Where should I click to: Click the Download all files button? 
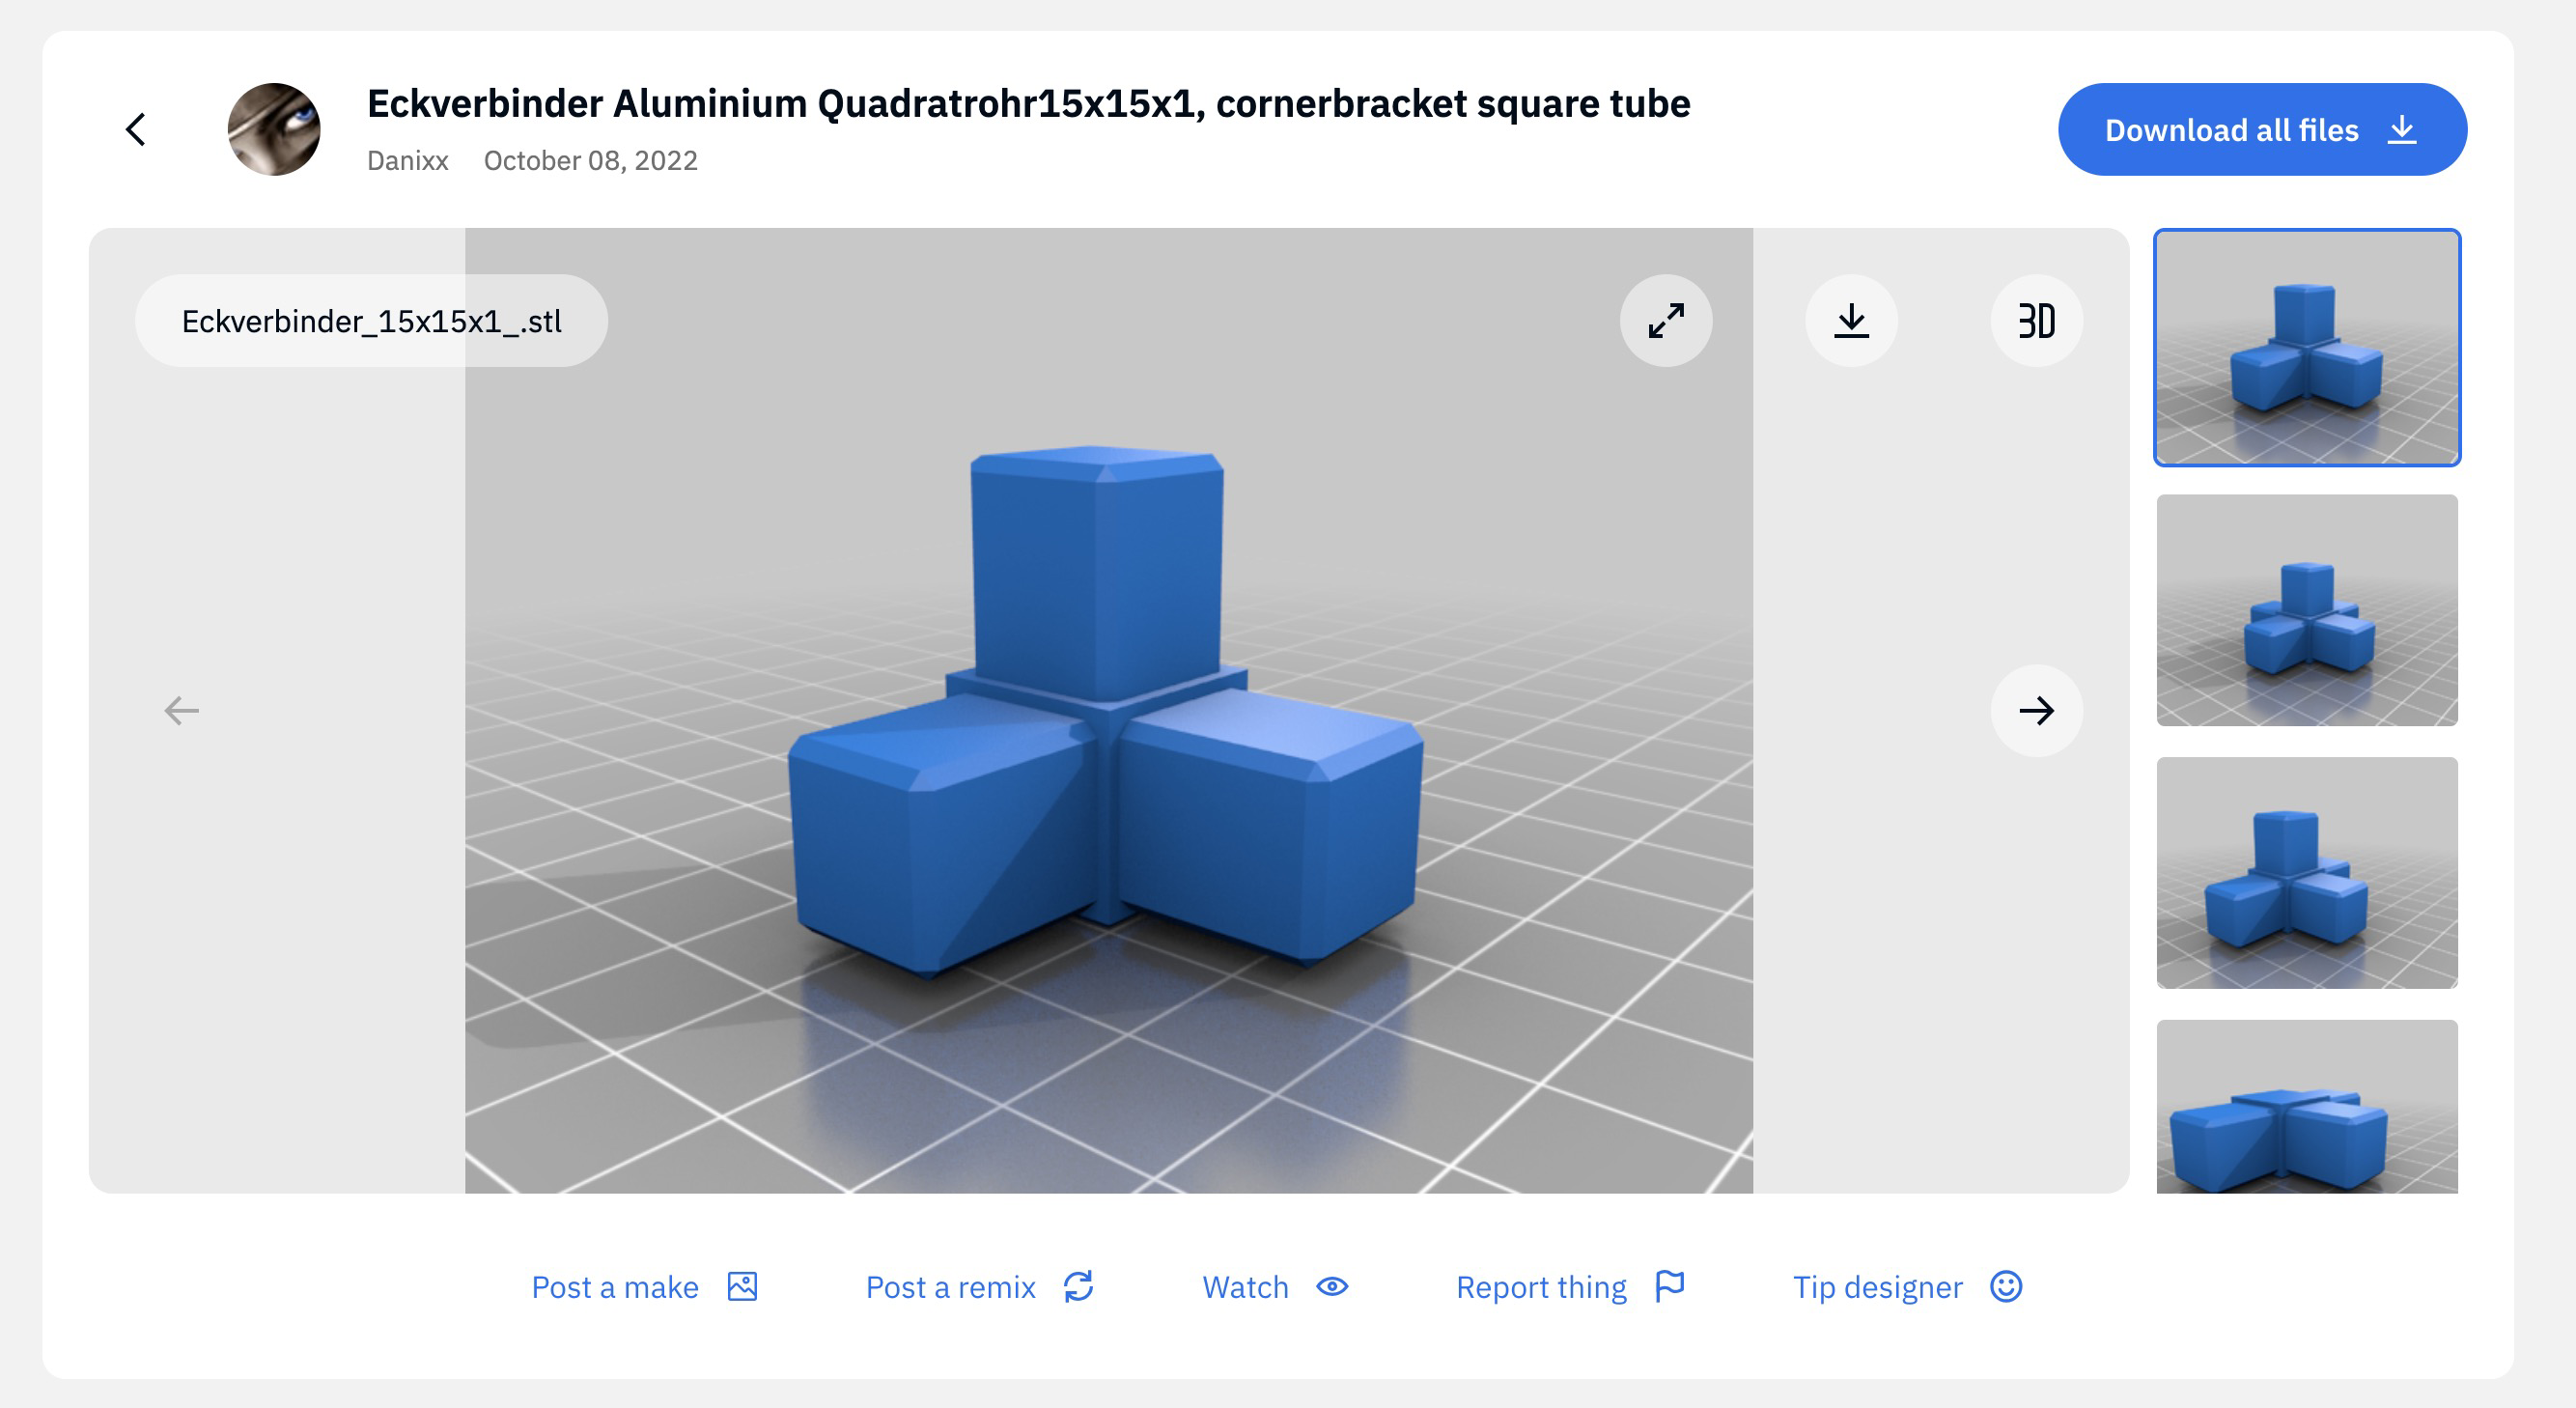tap(2261, 130)
